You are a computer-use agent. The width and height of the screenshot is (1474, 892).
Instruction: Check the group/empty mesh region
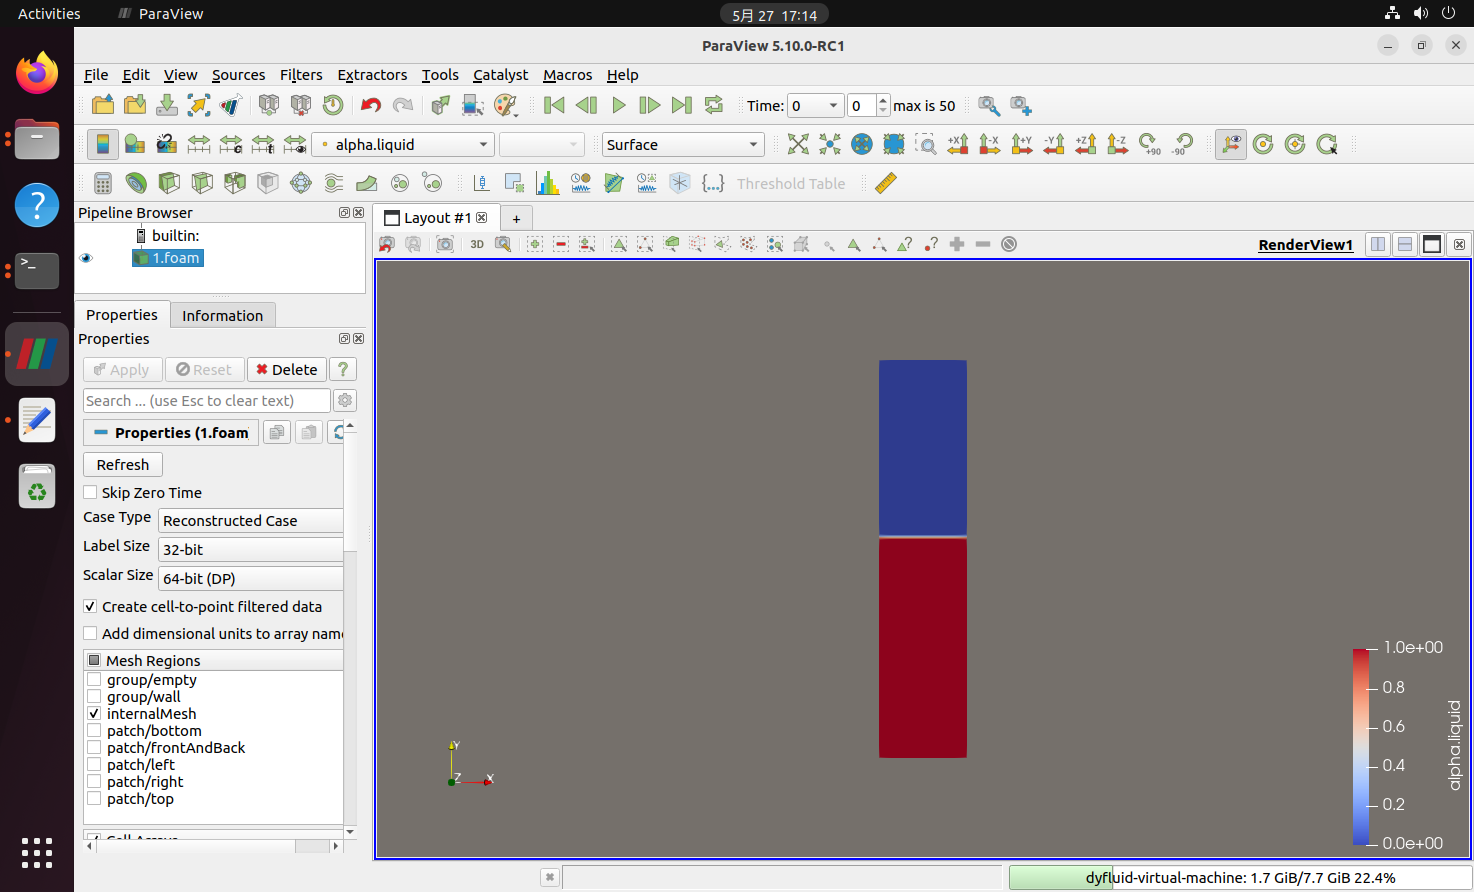coord(94,680)
